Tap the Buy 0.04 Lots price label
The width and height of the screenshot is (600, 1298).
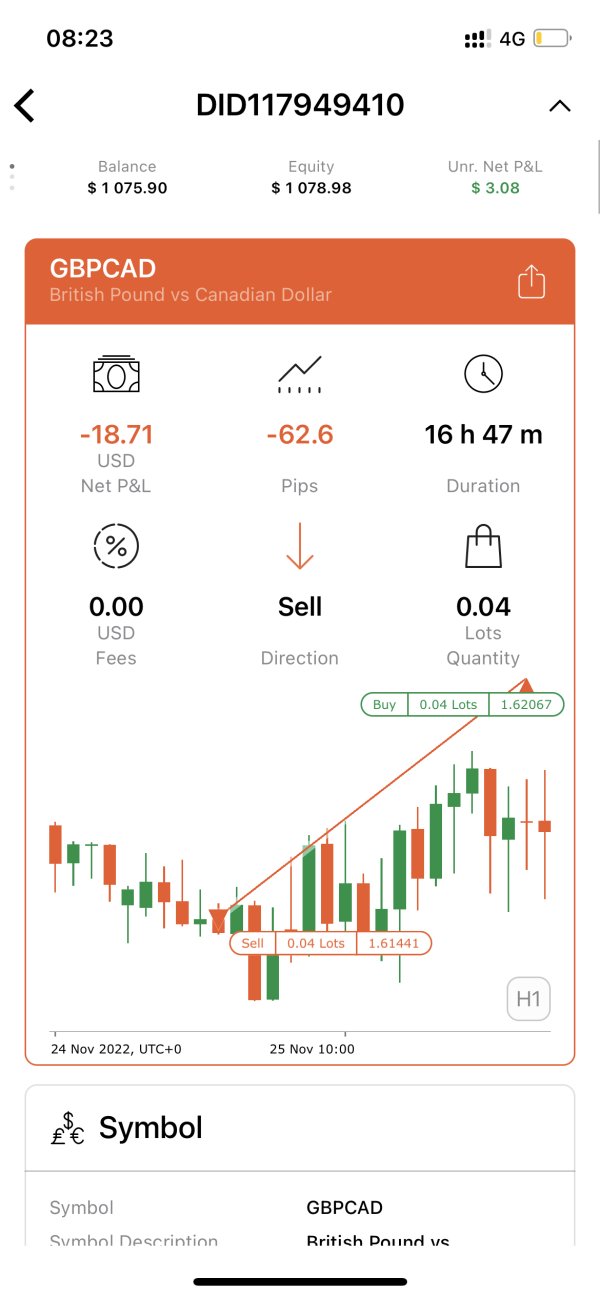pyautogui.click(x=462, y=704)
